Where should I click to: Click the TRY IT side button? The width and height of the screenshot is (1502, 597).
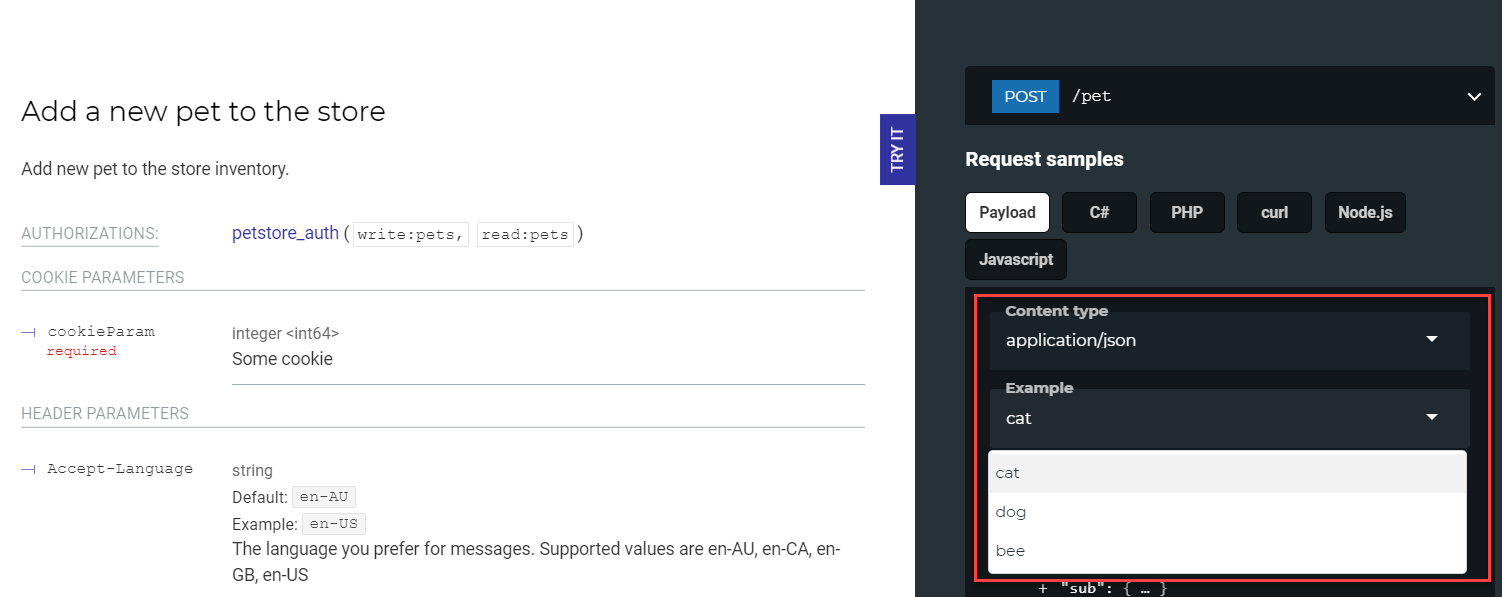pyautogui.click(x=897, y=149)
